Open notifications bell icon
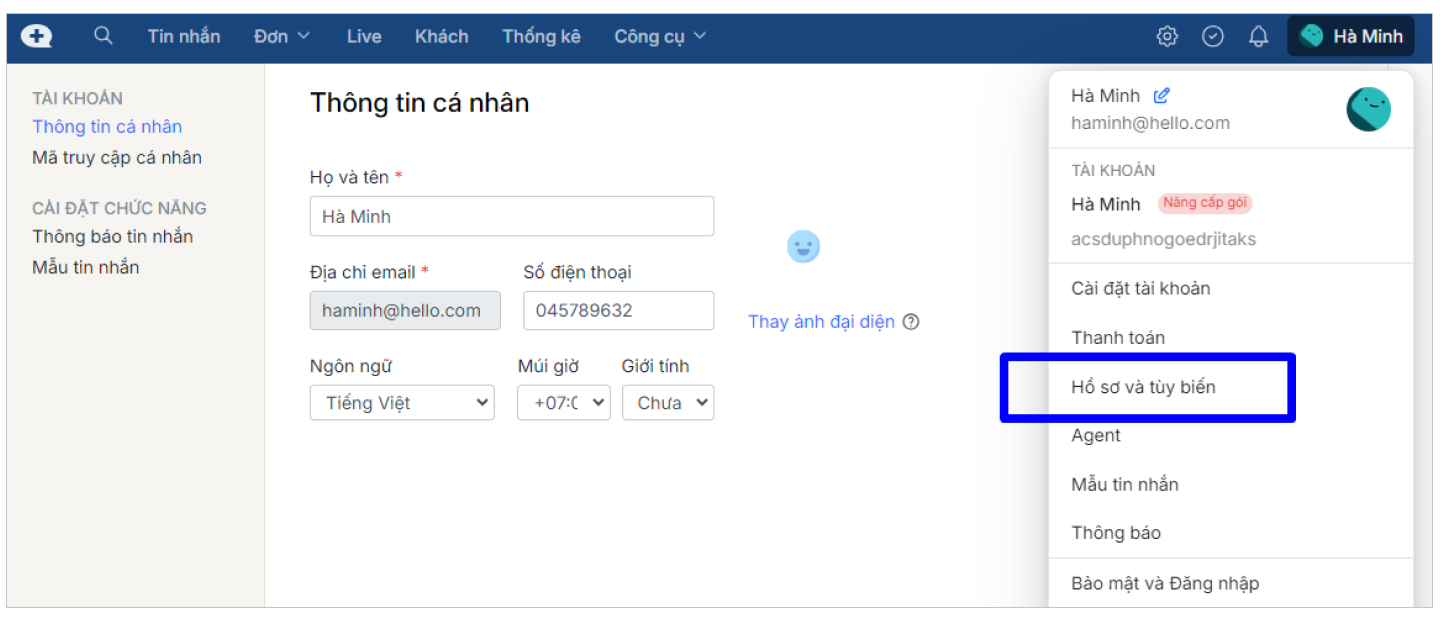 (1258, 37)
